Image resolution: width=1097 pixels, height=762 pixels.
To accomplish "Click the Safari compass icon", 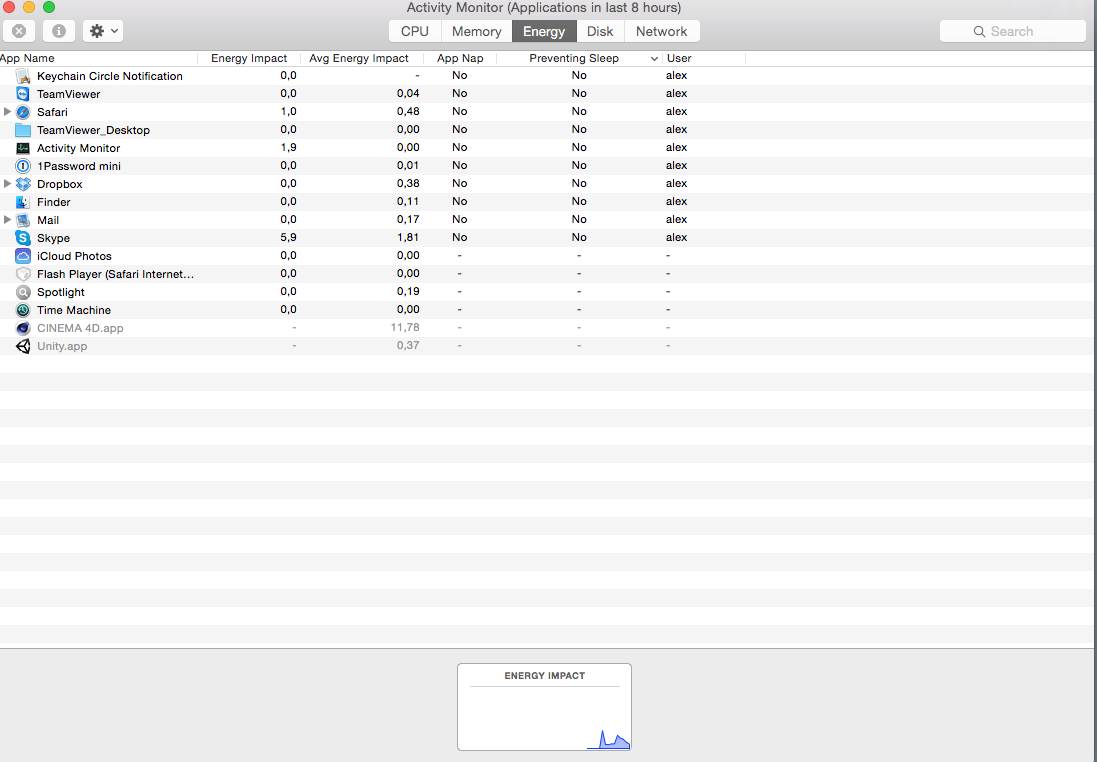I will pos(23,112).
